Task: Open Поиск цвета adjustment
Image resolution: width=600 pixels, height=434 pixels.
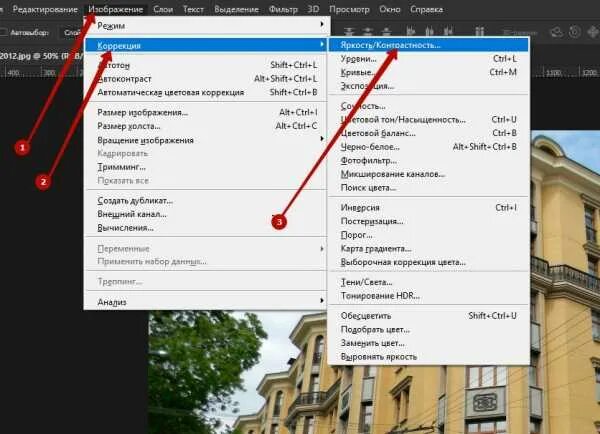Action: click(x=429, y=188)
